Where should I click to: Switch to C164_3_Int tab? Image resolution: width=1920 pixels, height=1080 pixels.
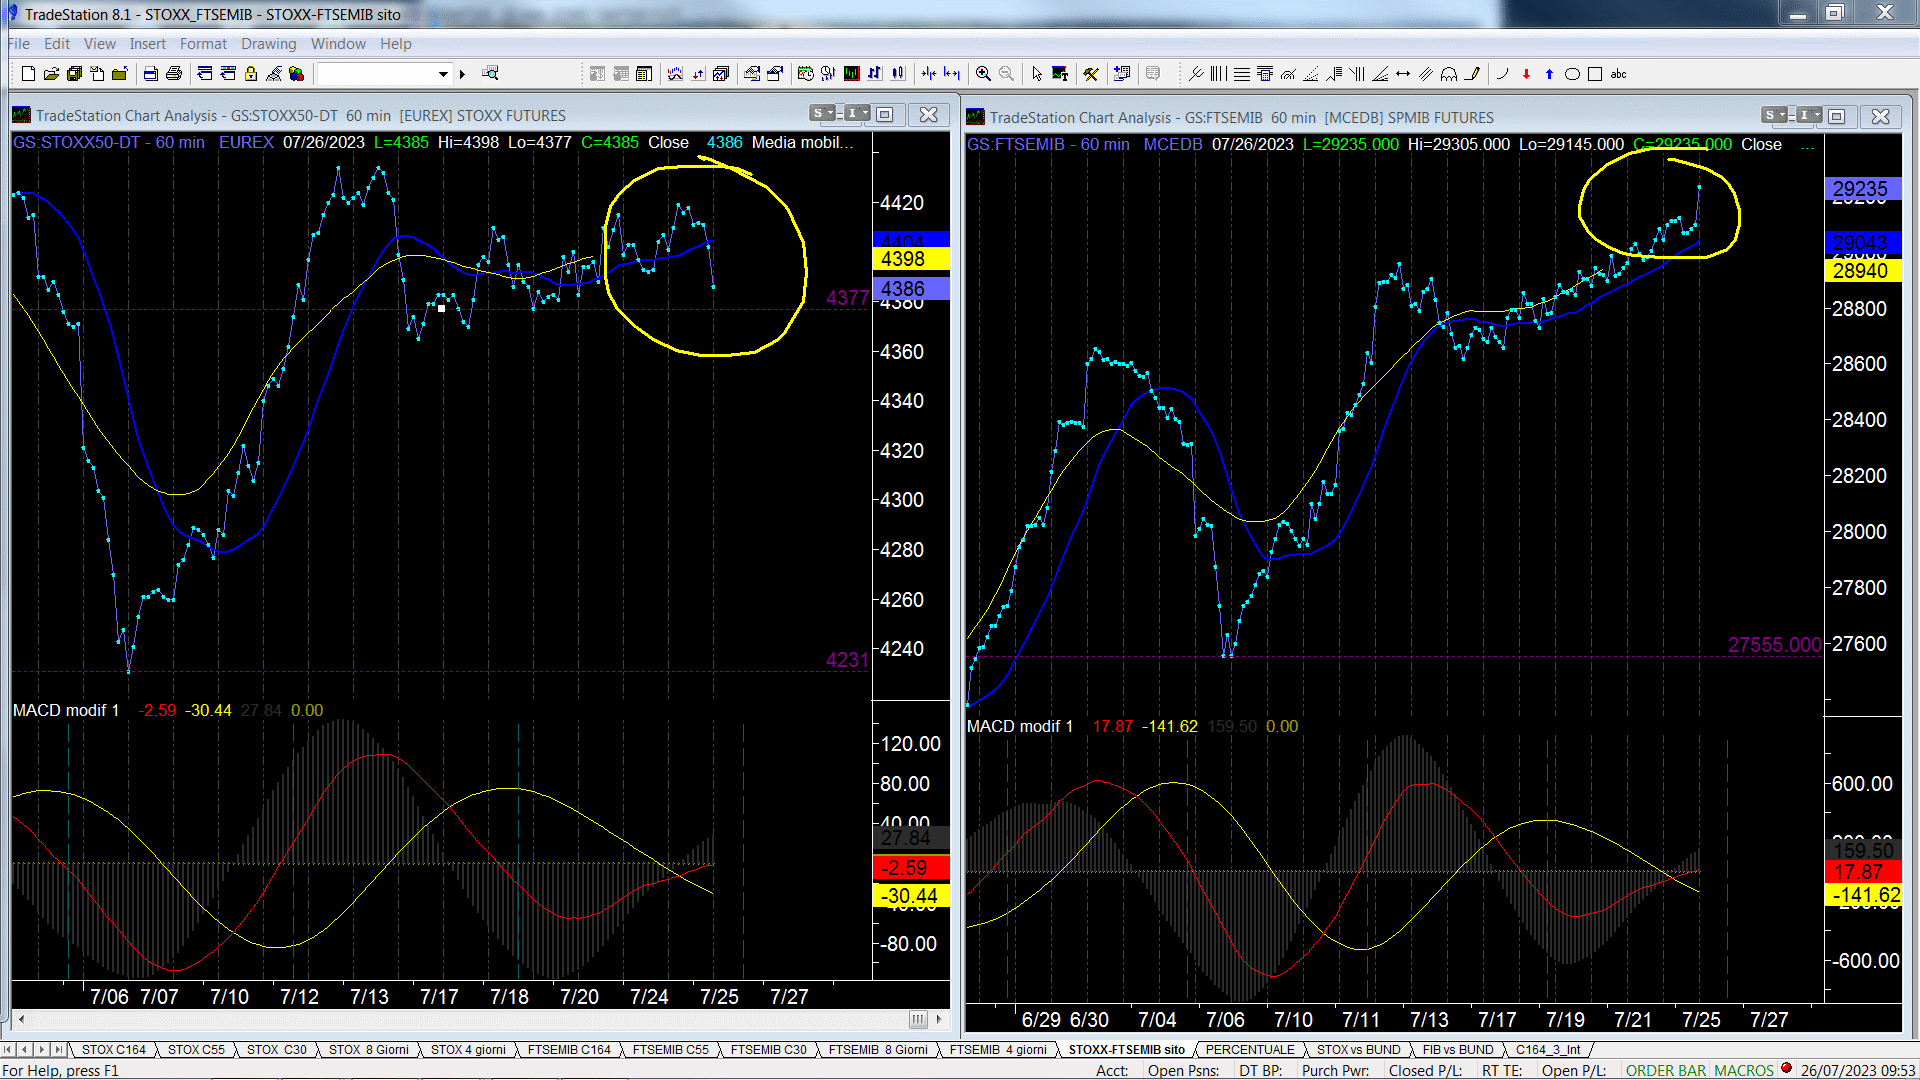(x=1548, y=1050)
